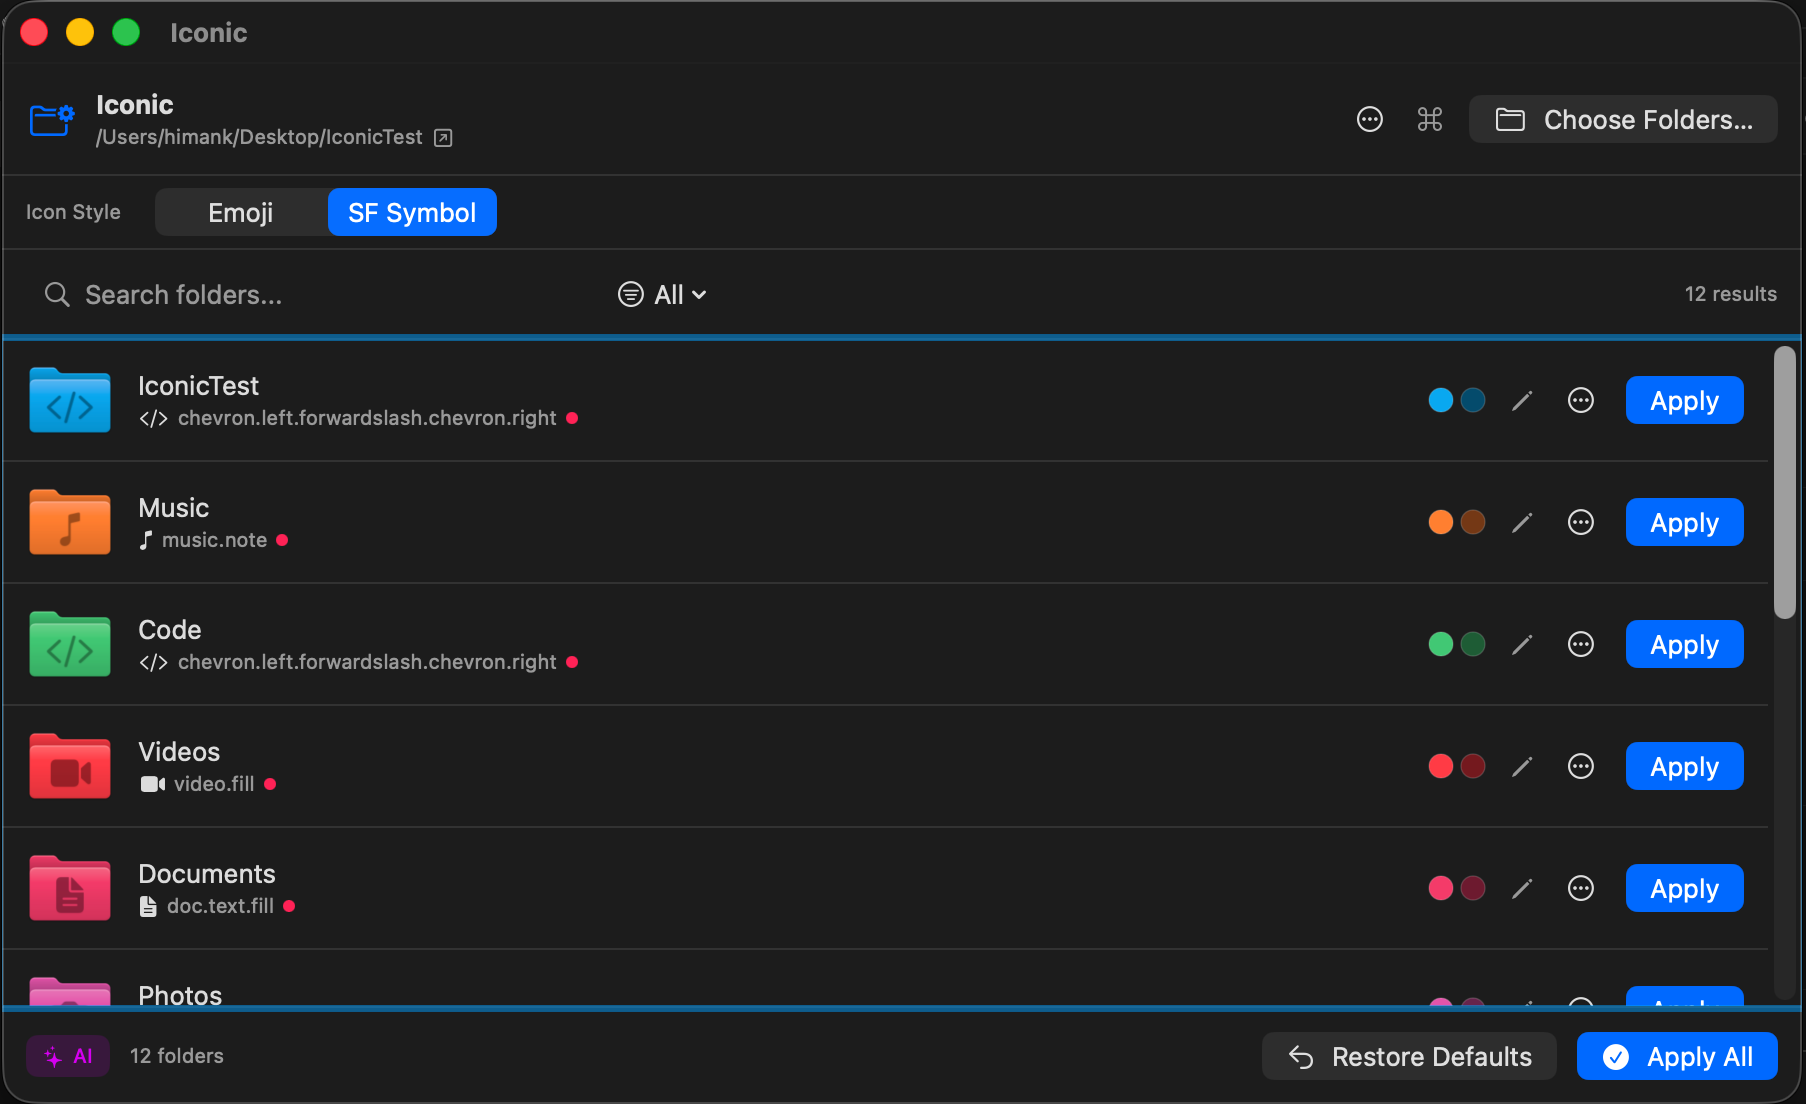The image size is (1806, 1104).
Task: Switch icon style to Emoji
Action: [x=241, y=212]
